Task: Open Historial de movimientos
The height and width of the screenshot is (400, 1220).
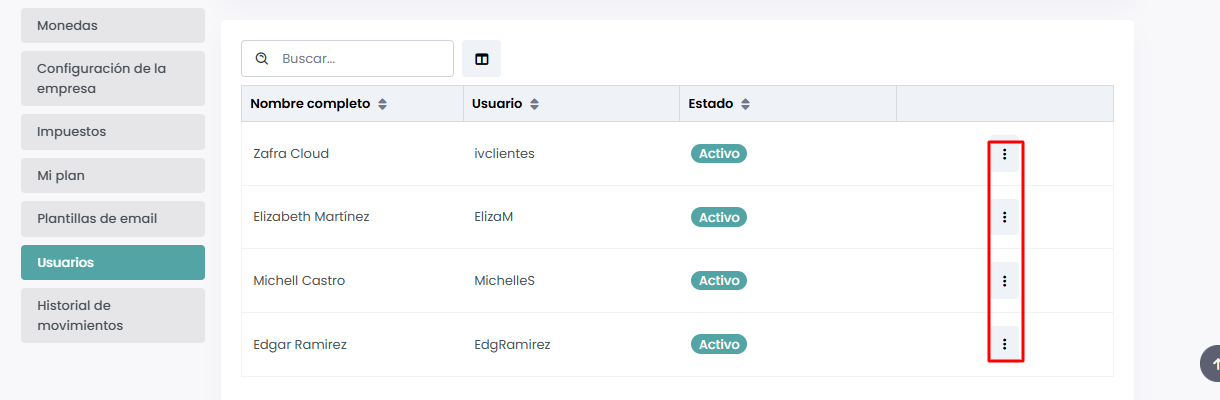Action: [113, 315]
